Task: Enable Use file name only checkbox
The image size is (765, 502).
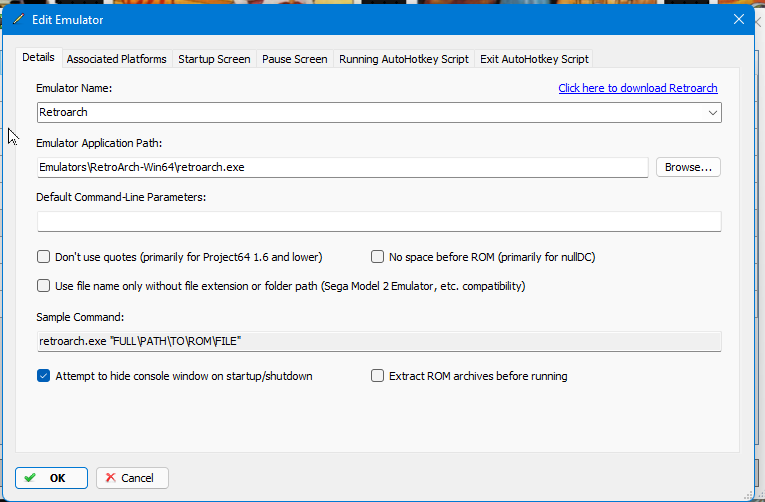Action: click(x=43, y=285)
